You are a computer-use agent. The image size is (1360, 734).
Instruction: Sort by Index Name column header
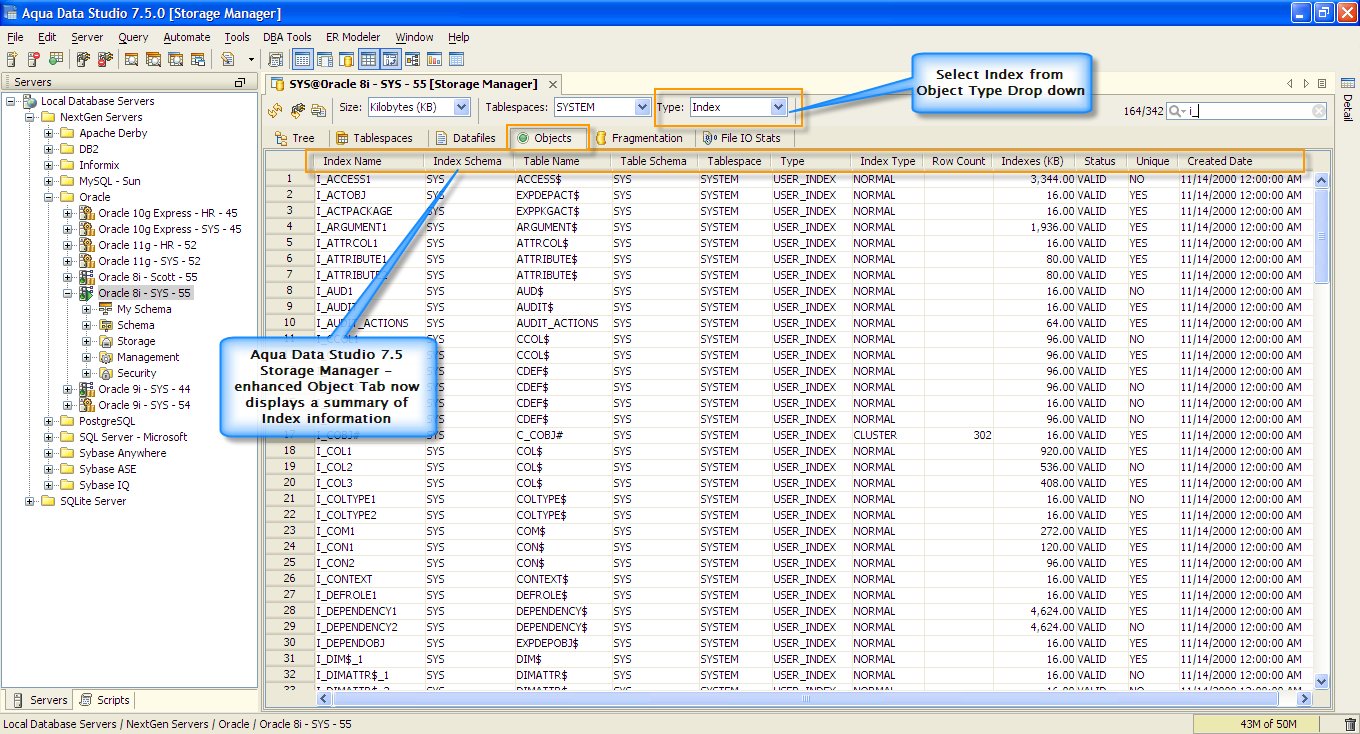pos(368,161)
